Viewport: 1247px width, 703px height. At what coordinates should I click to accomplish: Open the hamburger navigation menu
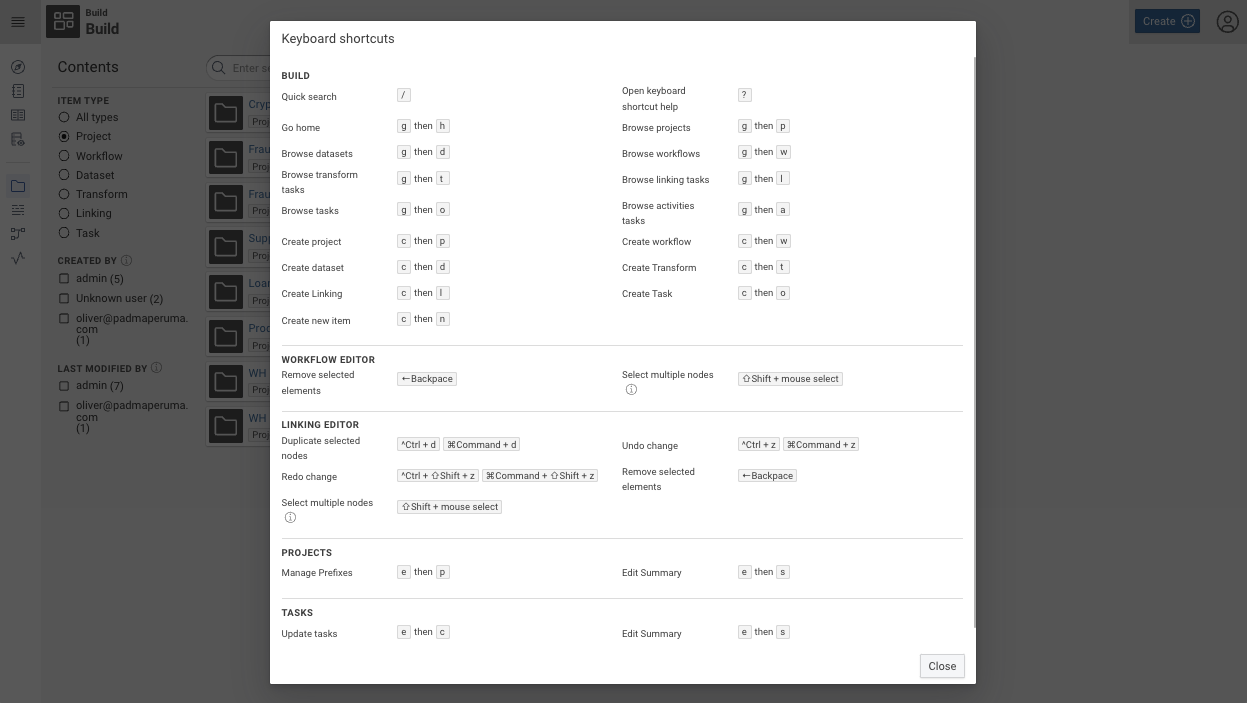pyautogui.click(x=18, y=21)
